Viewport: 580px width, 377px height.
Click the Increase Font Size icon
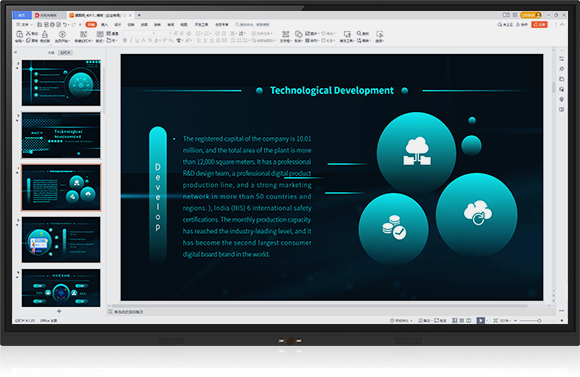click(x=176, y=33)
